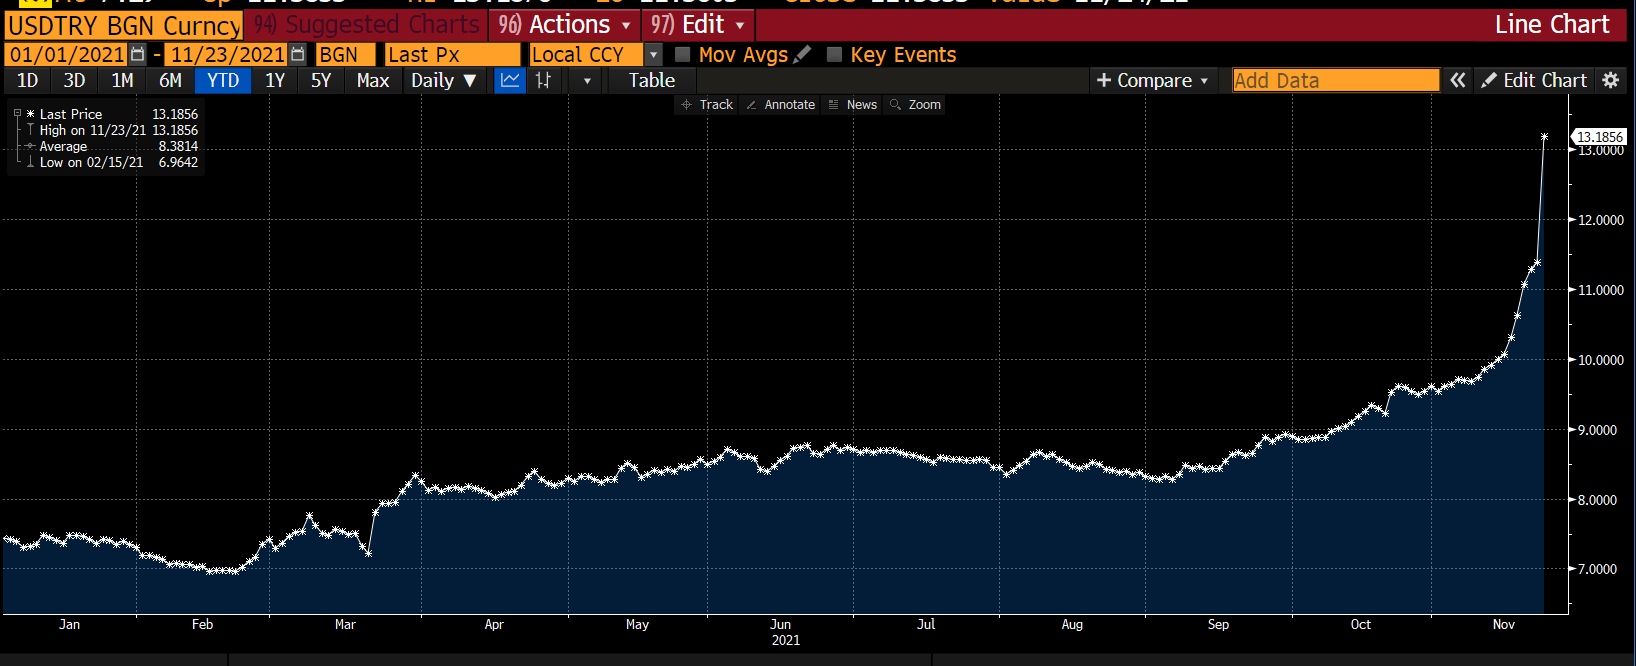Screen dimensions: 1636x666
Task: Click the Add Data input field
Action: click(x=1334, y=81)
